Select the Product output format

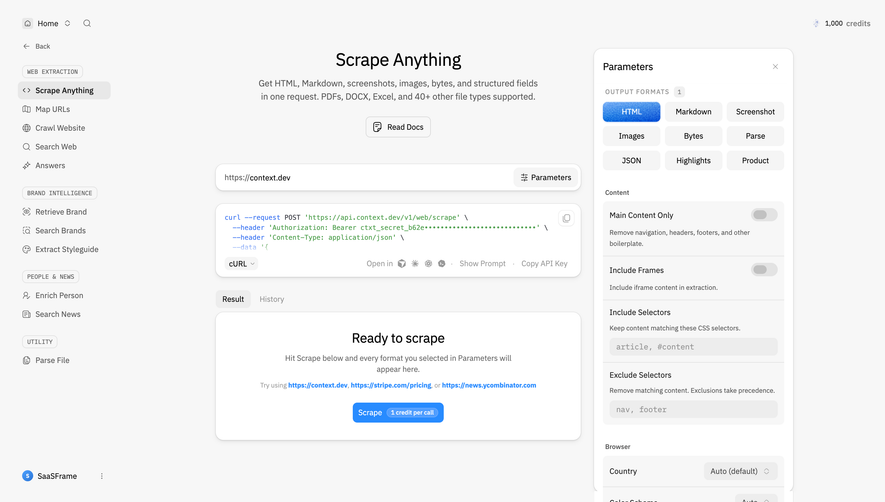point(755,160)
